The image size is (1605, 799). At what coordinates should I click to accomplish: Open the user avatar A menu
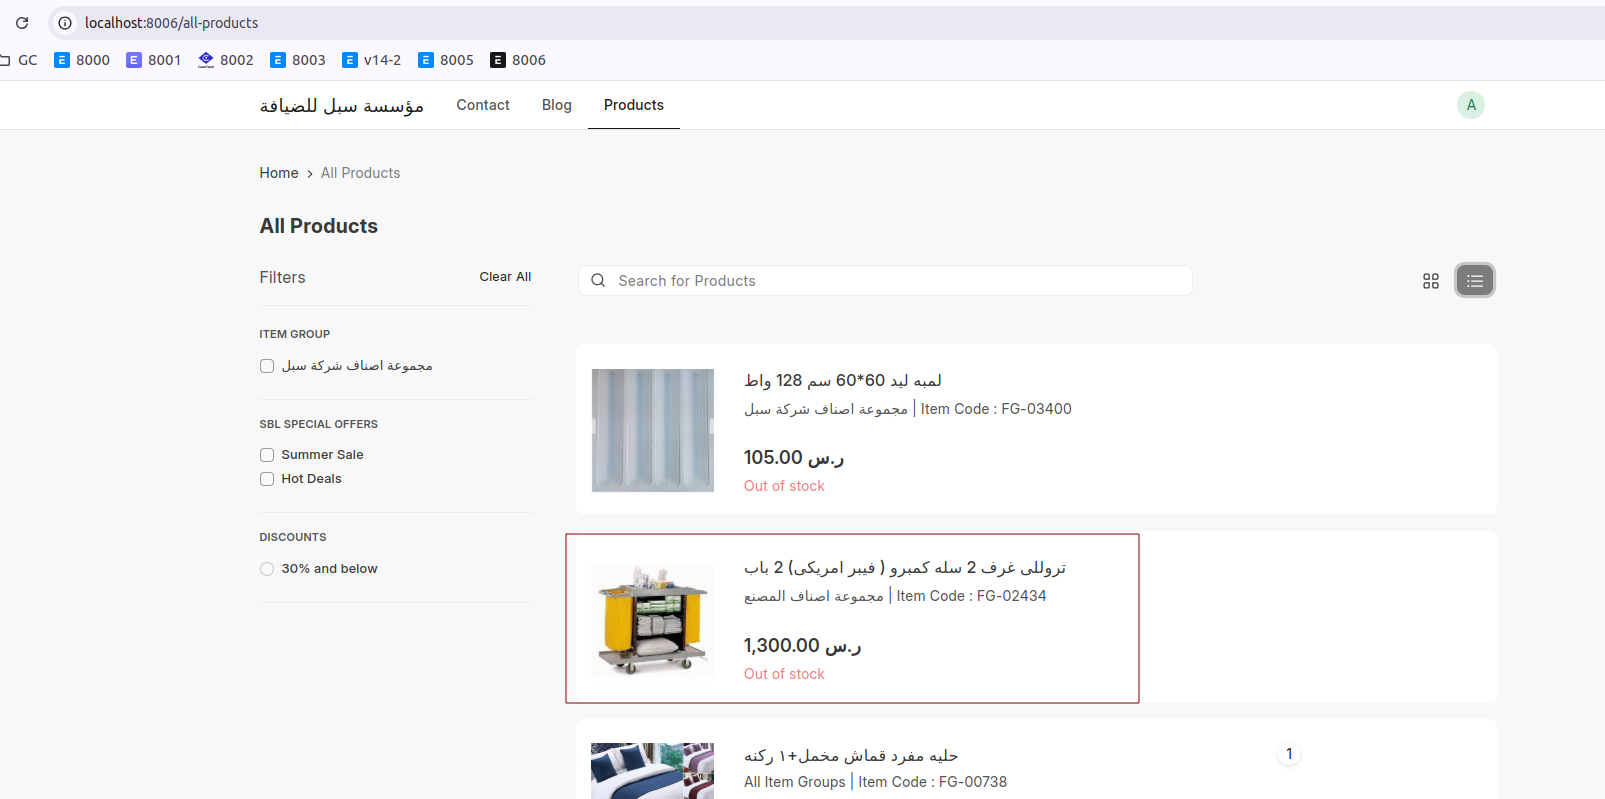tap(1470, 105)
